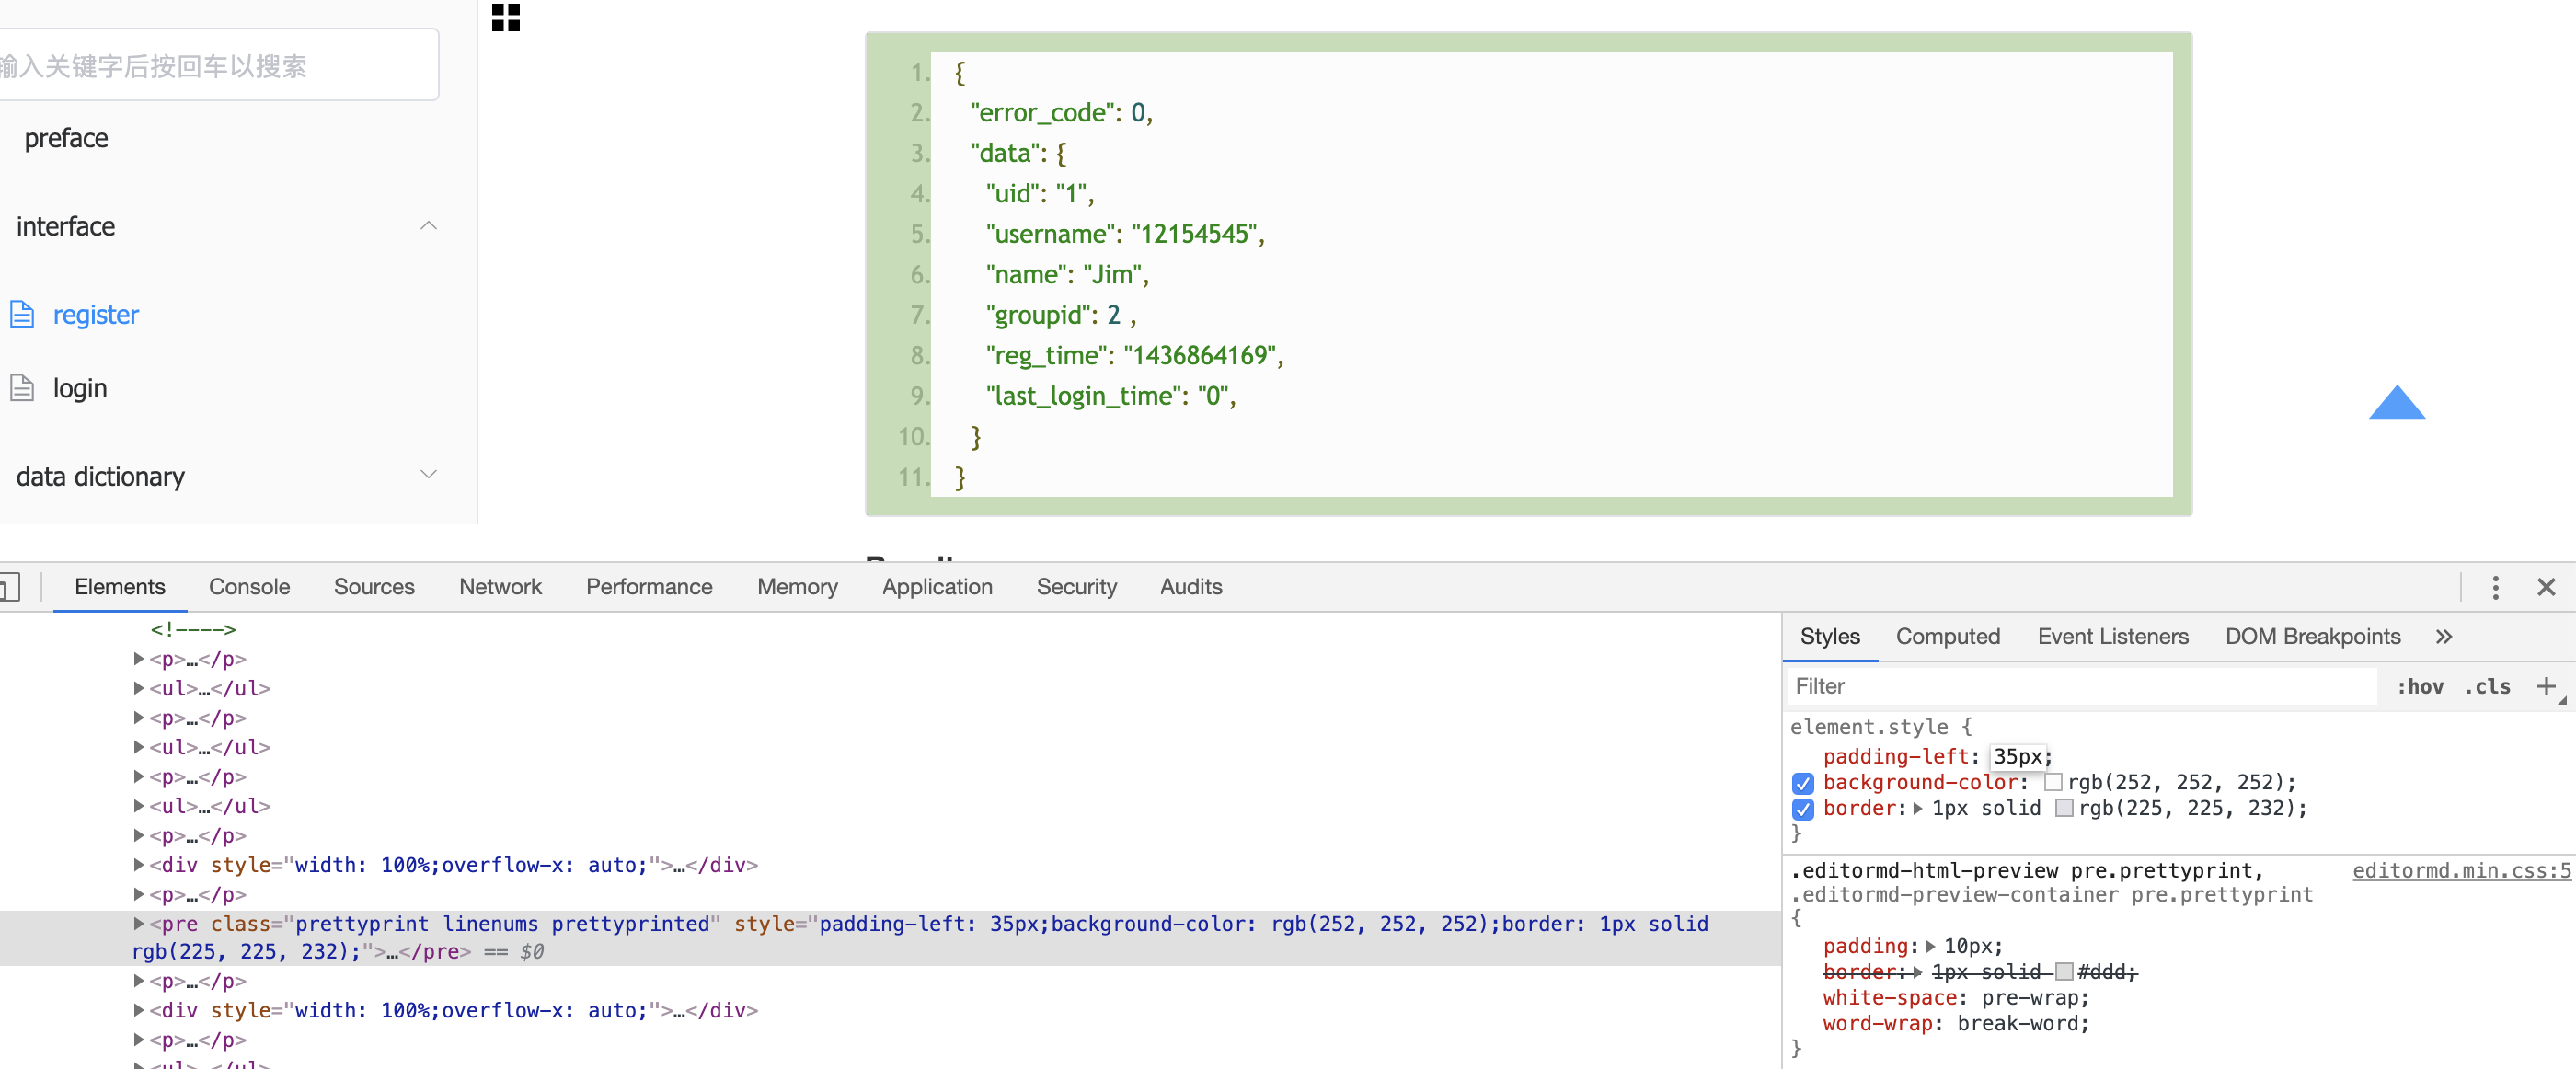
Task: Click the grid layout icon at top of page
Action: click(506, 18)
